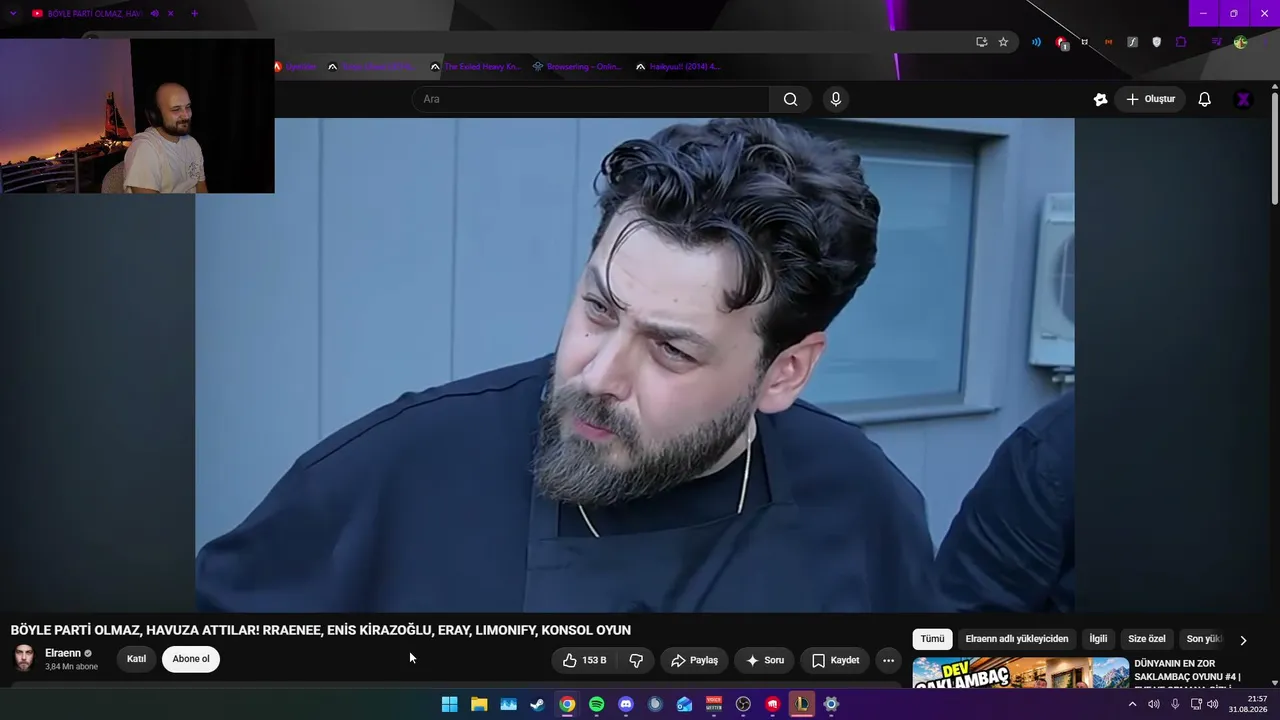Click the Soru ask button
Viewport: 1280px width, 720px height.
coord(765,660)
